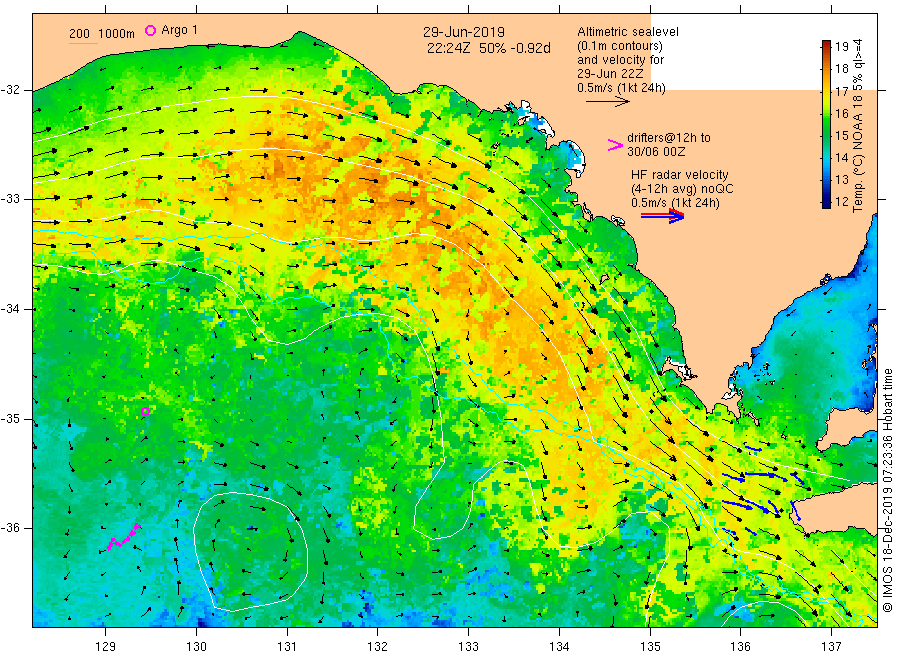This screenshot has height=660, width=900.
Task: Click the longitude label 134
Action: (x=559, y=647)
